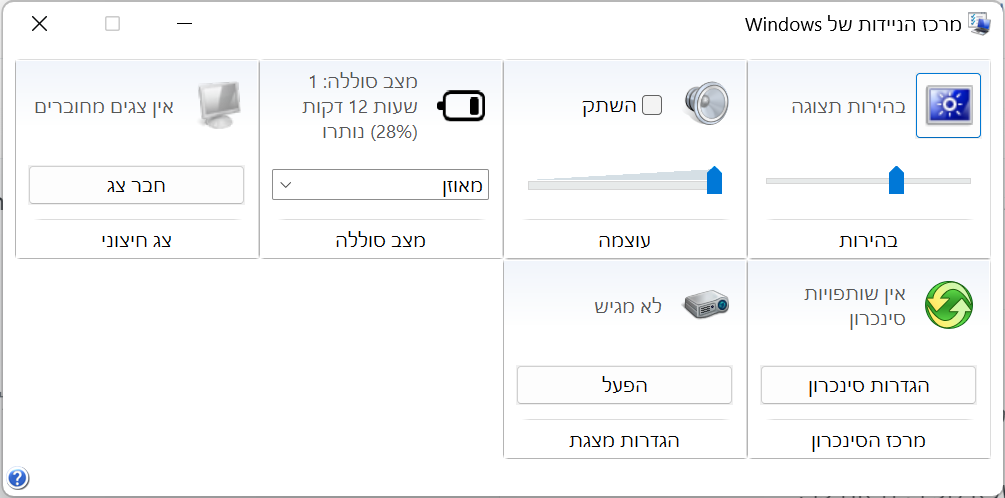This screenshot has width=1005, height=498.
Task: Click the volume slider thumb
Action: [x=714, y=180]
